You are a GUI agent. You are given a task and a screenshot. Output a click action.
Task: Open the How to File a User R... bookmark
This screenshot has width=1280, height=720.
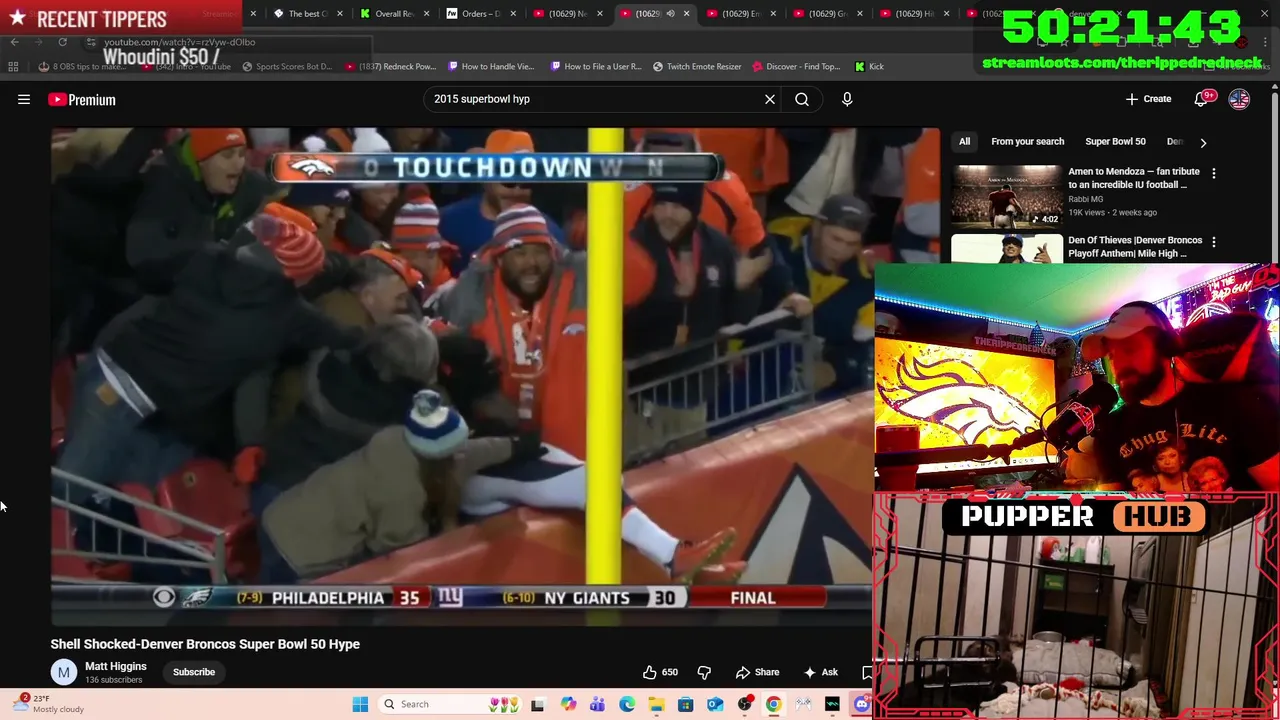tap(596, 66)
